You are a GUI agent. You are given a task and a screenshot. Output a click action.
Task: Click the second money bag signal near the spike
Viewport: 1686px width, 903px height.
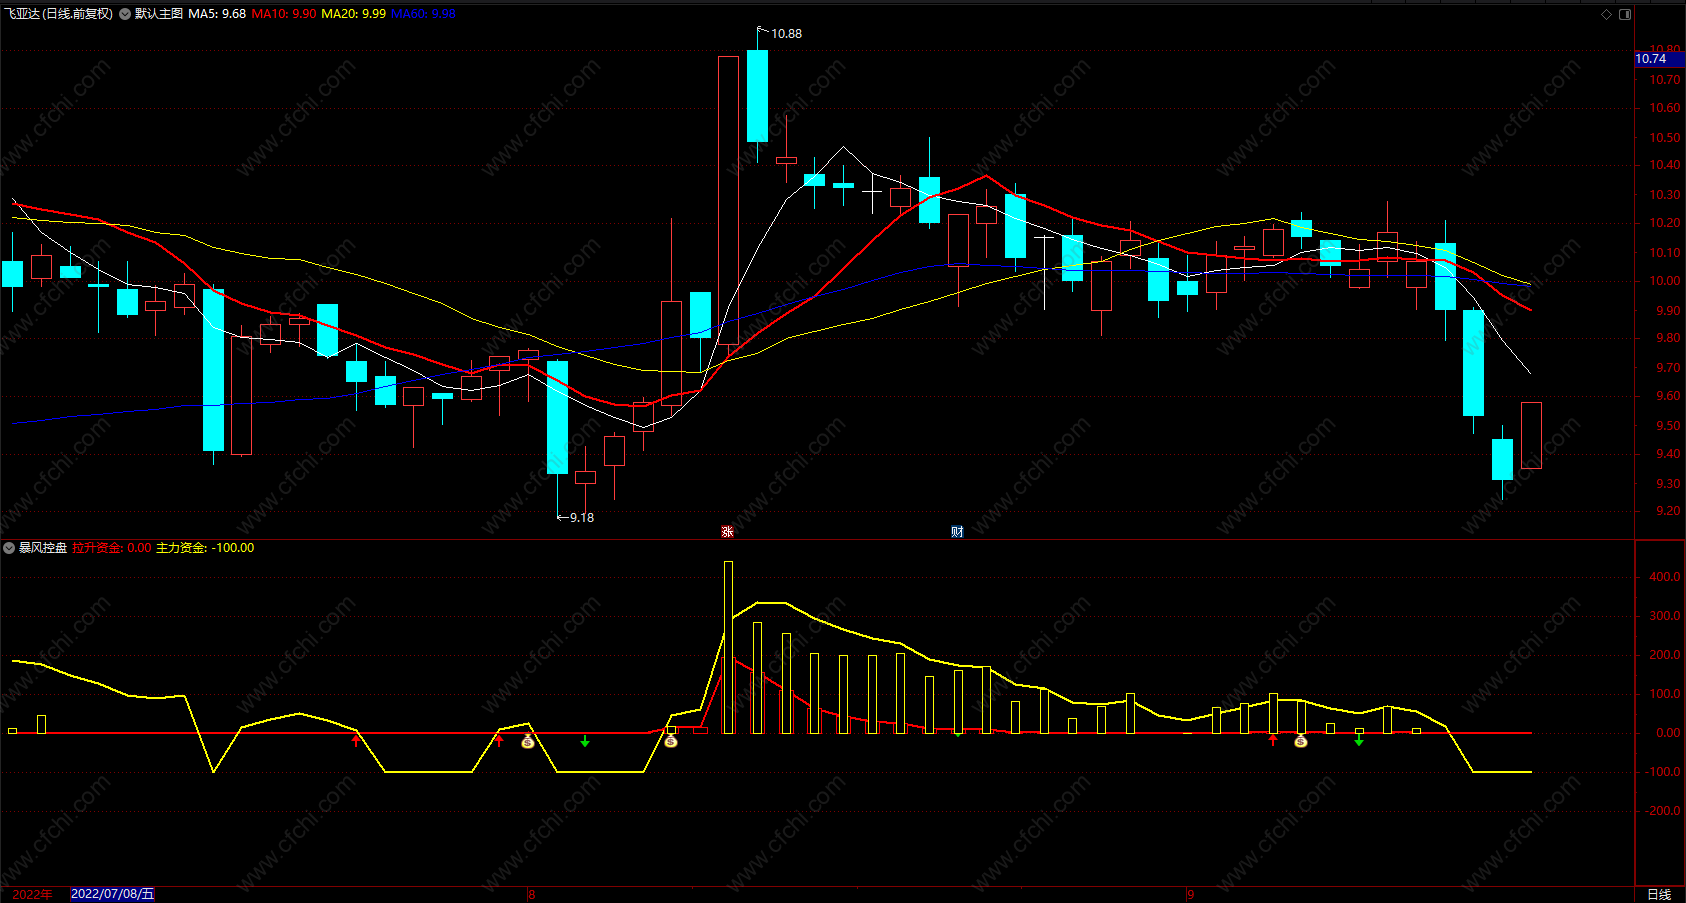pos(671,741)
